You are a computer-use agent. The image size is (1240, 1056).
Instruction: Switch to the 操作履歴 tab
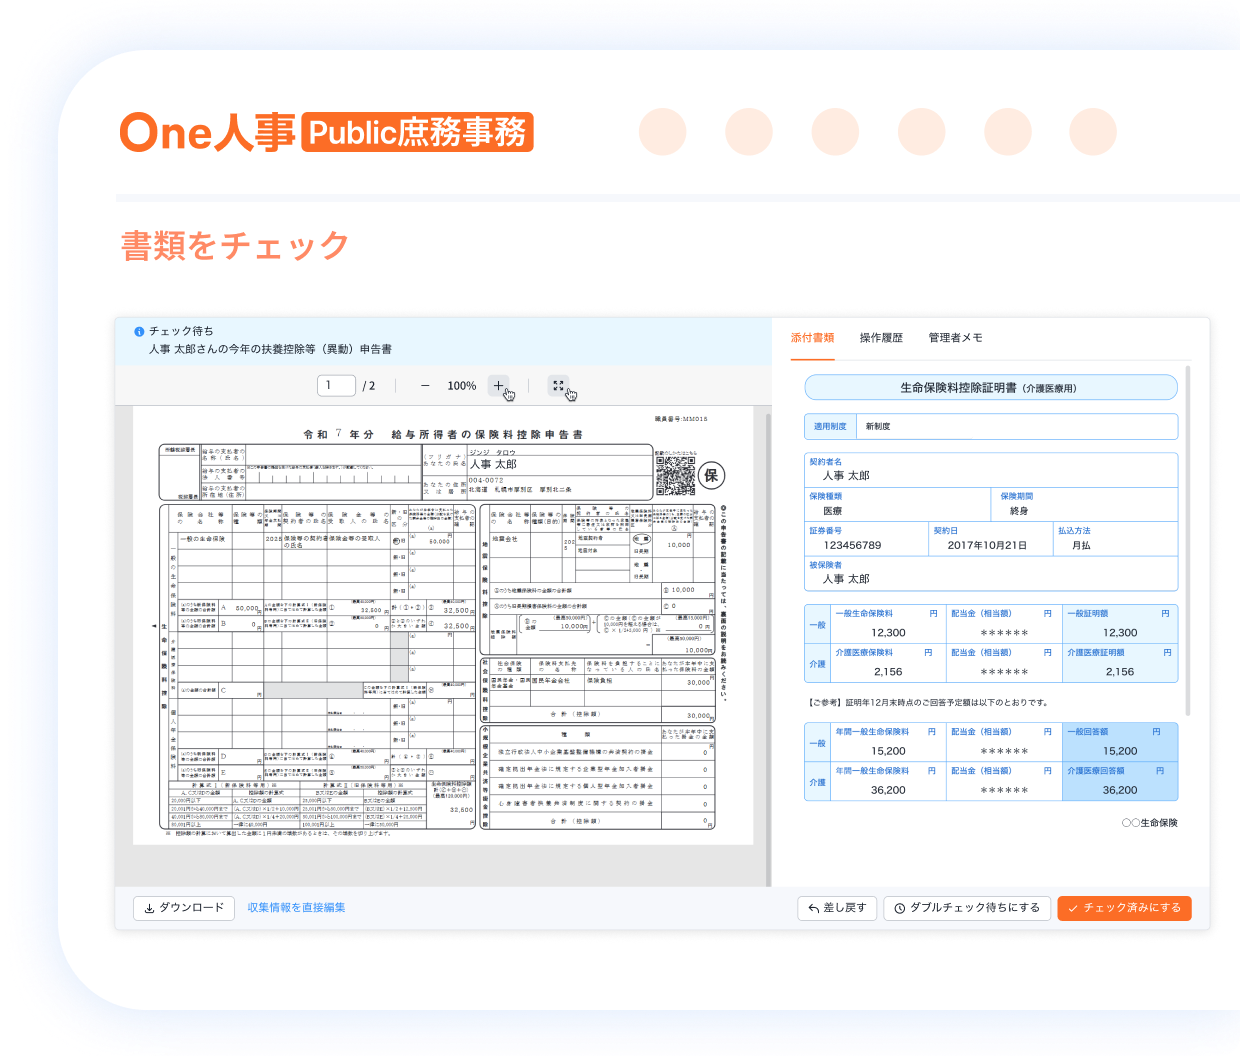881,338
